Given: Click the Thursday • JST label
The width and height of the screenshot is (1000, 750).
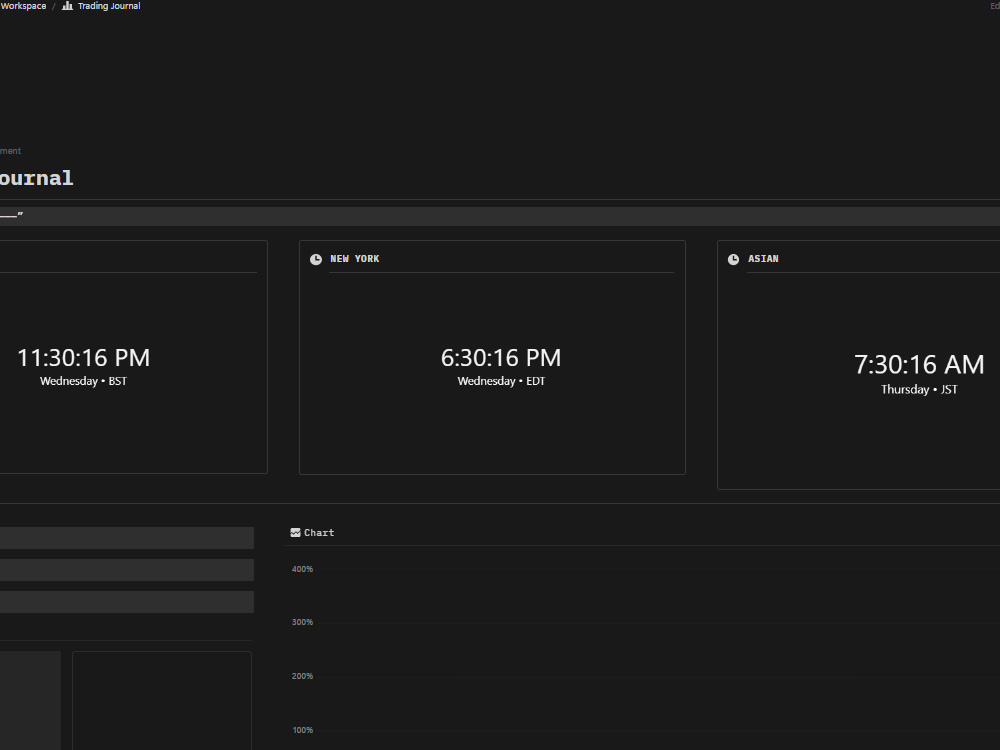Looking at the screenshot, I should tap(919, 389).
